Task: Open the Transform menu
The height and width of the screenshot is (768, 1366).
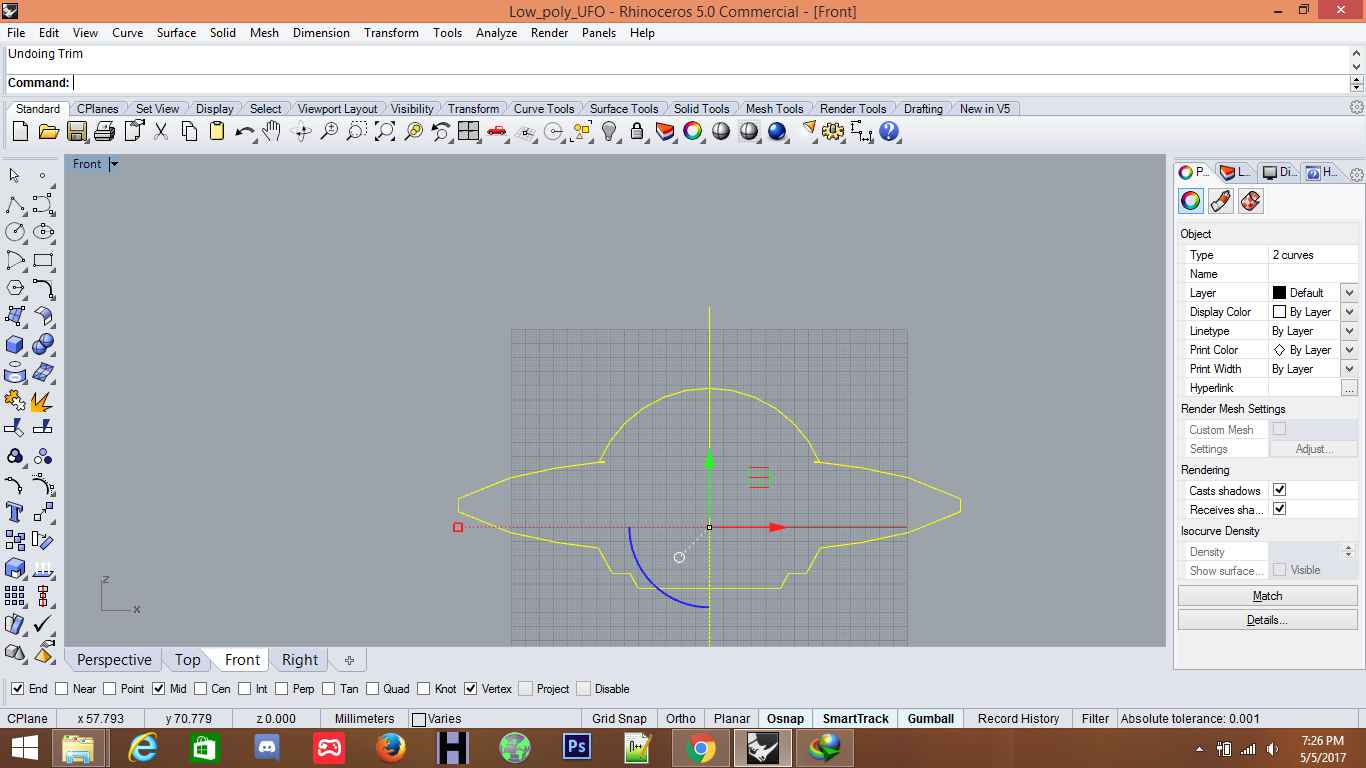Action: click(x=391, y=33)
